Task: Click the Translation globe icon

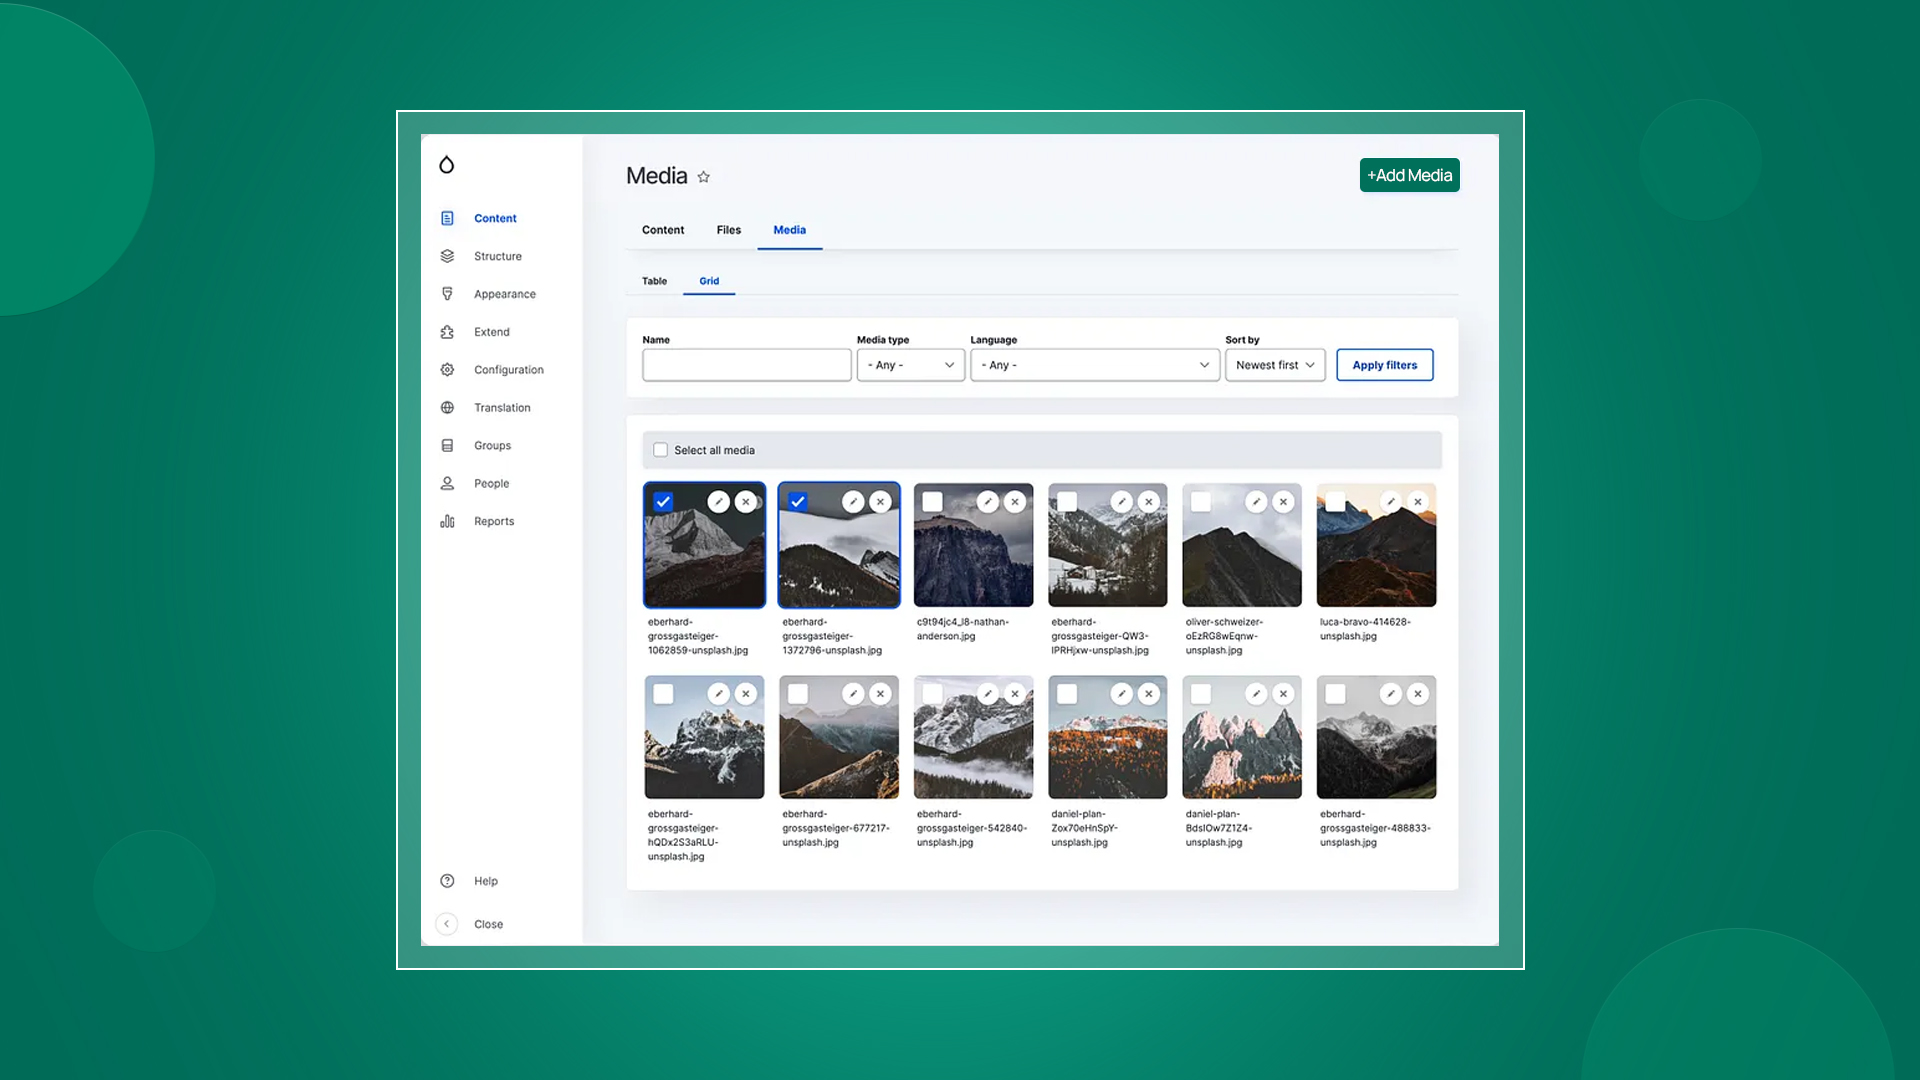Action: pos(447,408)
